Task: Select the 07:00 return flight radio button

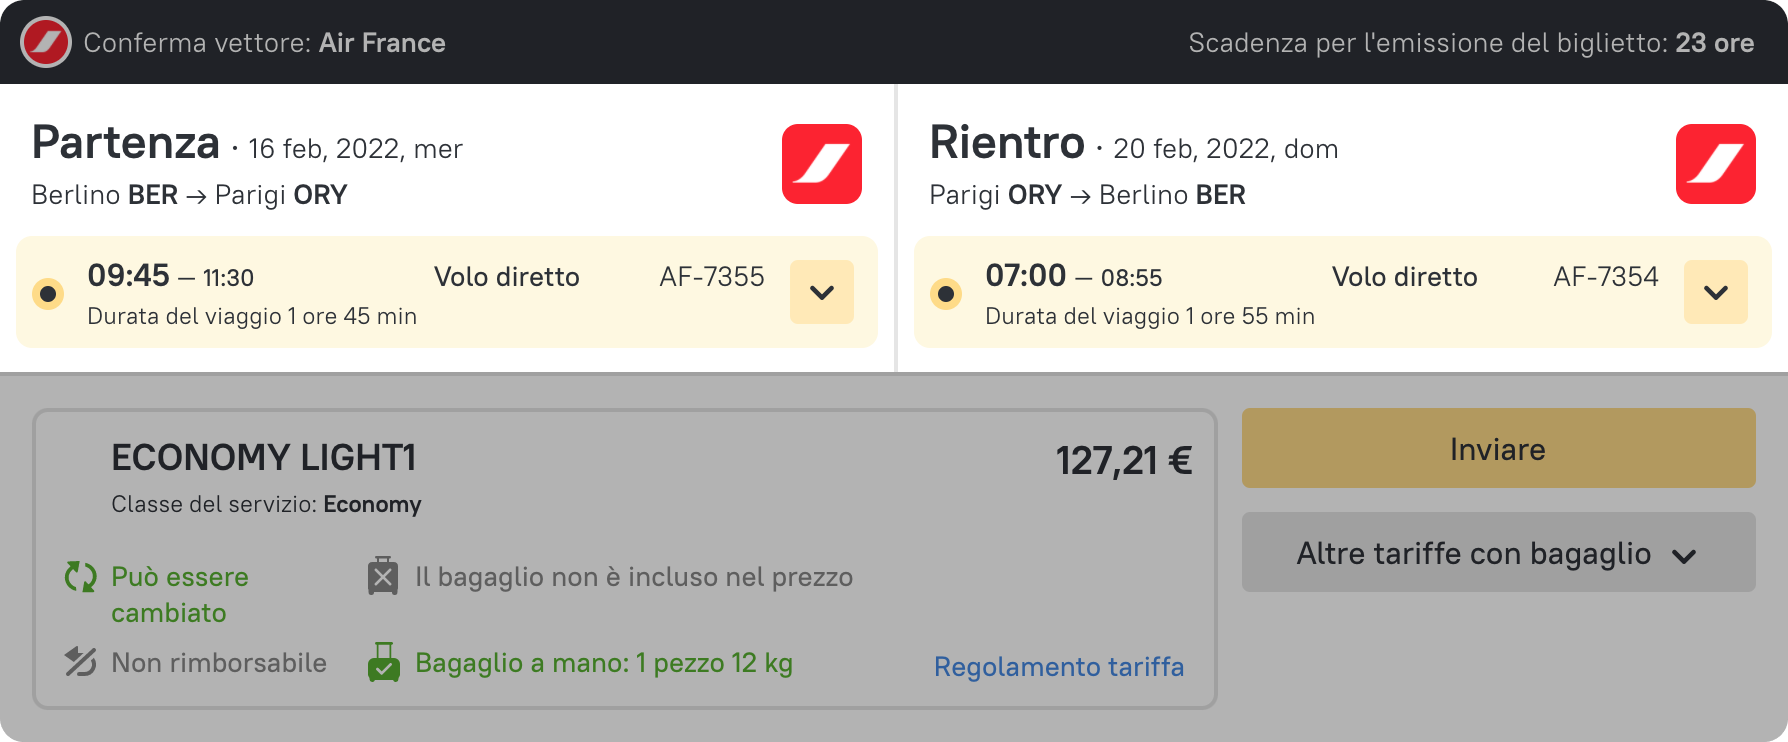Action: (x=946, y=294)
